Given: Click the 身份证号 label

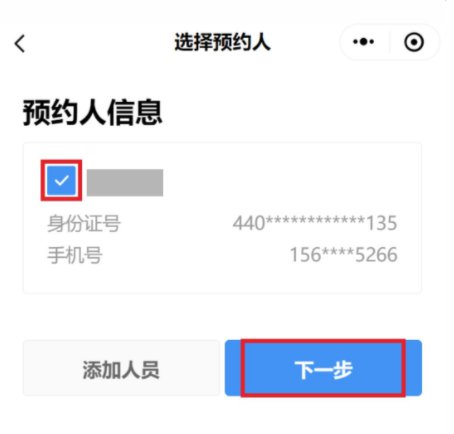Looking at the screenshot, I should (x=84, y=223).
